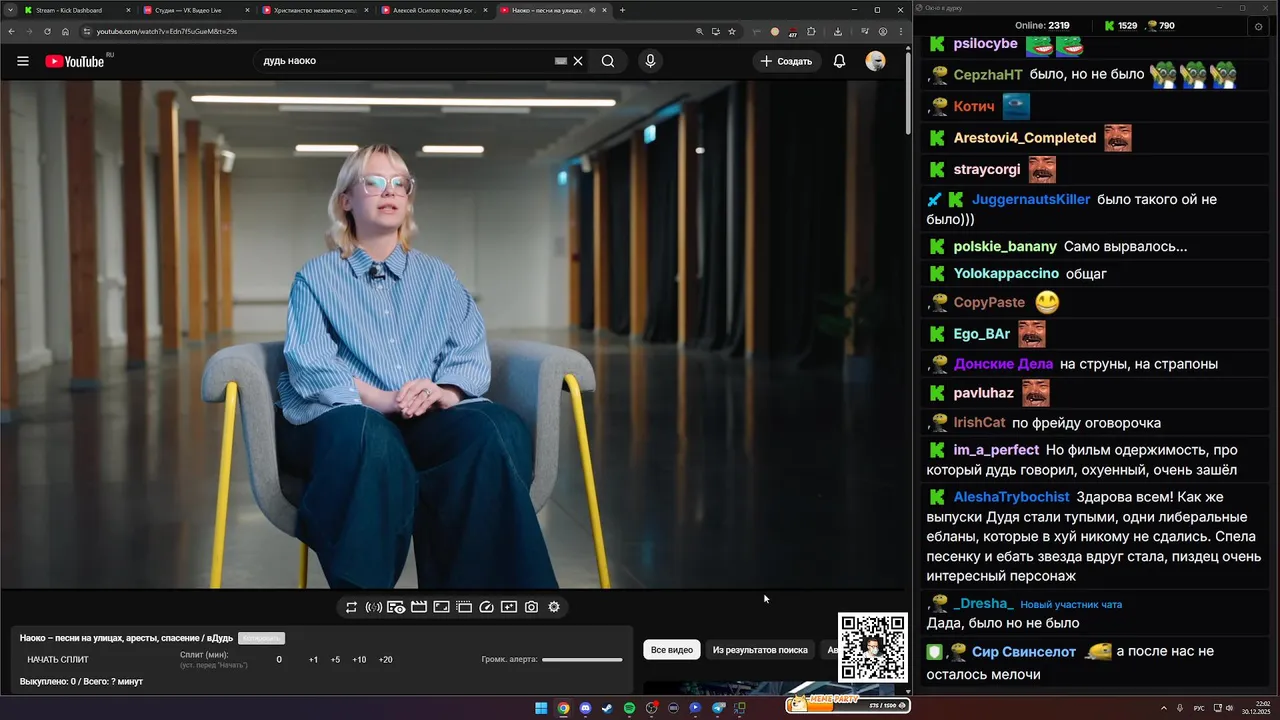1280x720 pixels.
Task: Open Windows Start menu
Action: 541,708
